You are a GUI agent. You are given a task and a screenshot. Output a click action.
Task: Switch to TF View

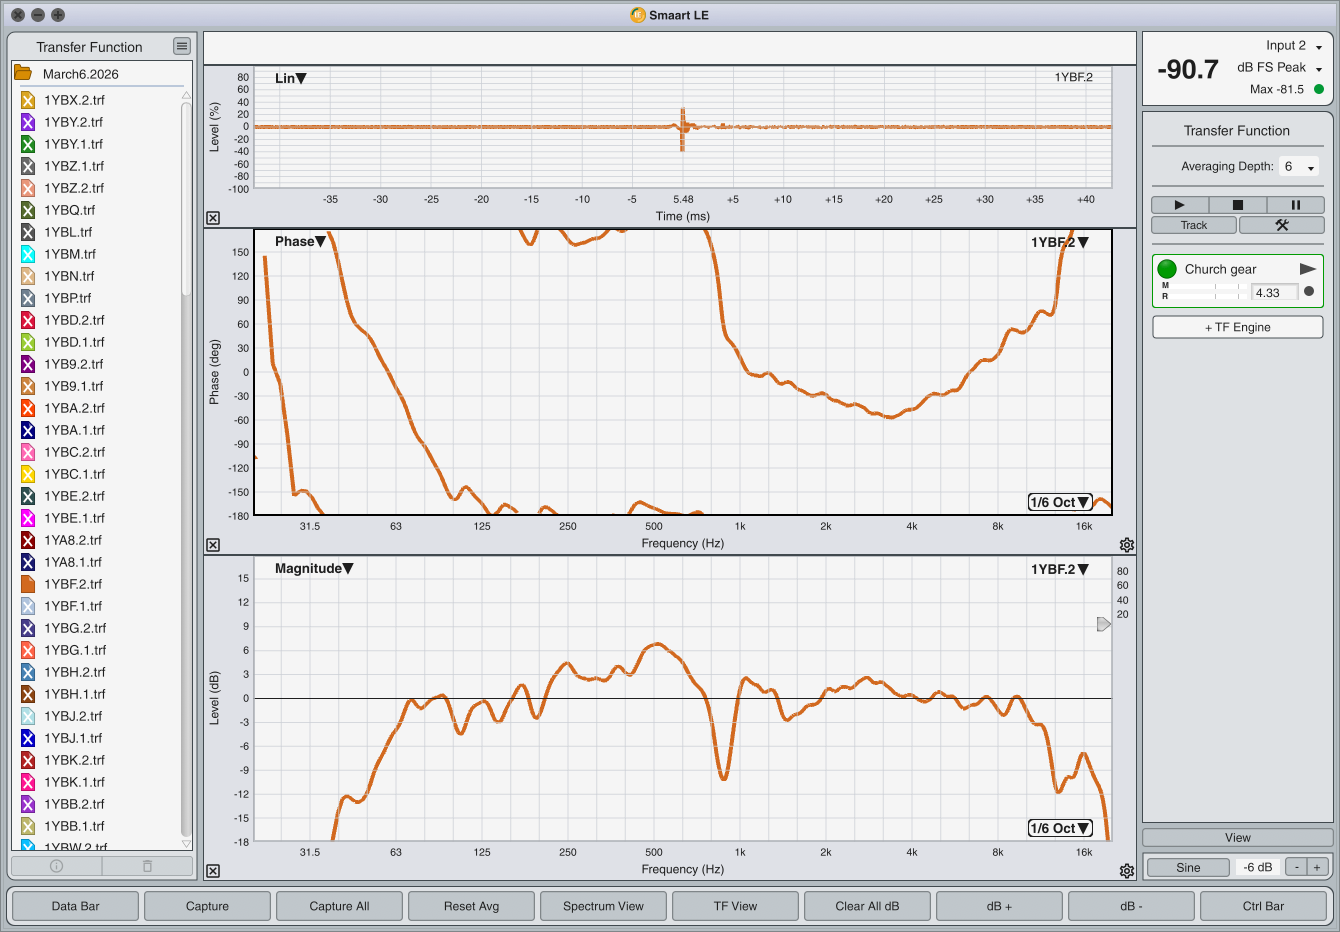pyautogui.click(x=735, y=906)
